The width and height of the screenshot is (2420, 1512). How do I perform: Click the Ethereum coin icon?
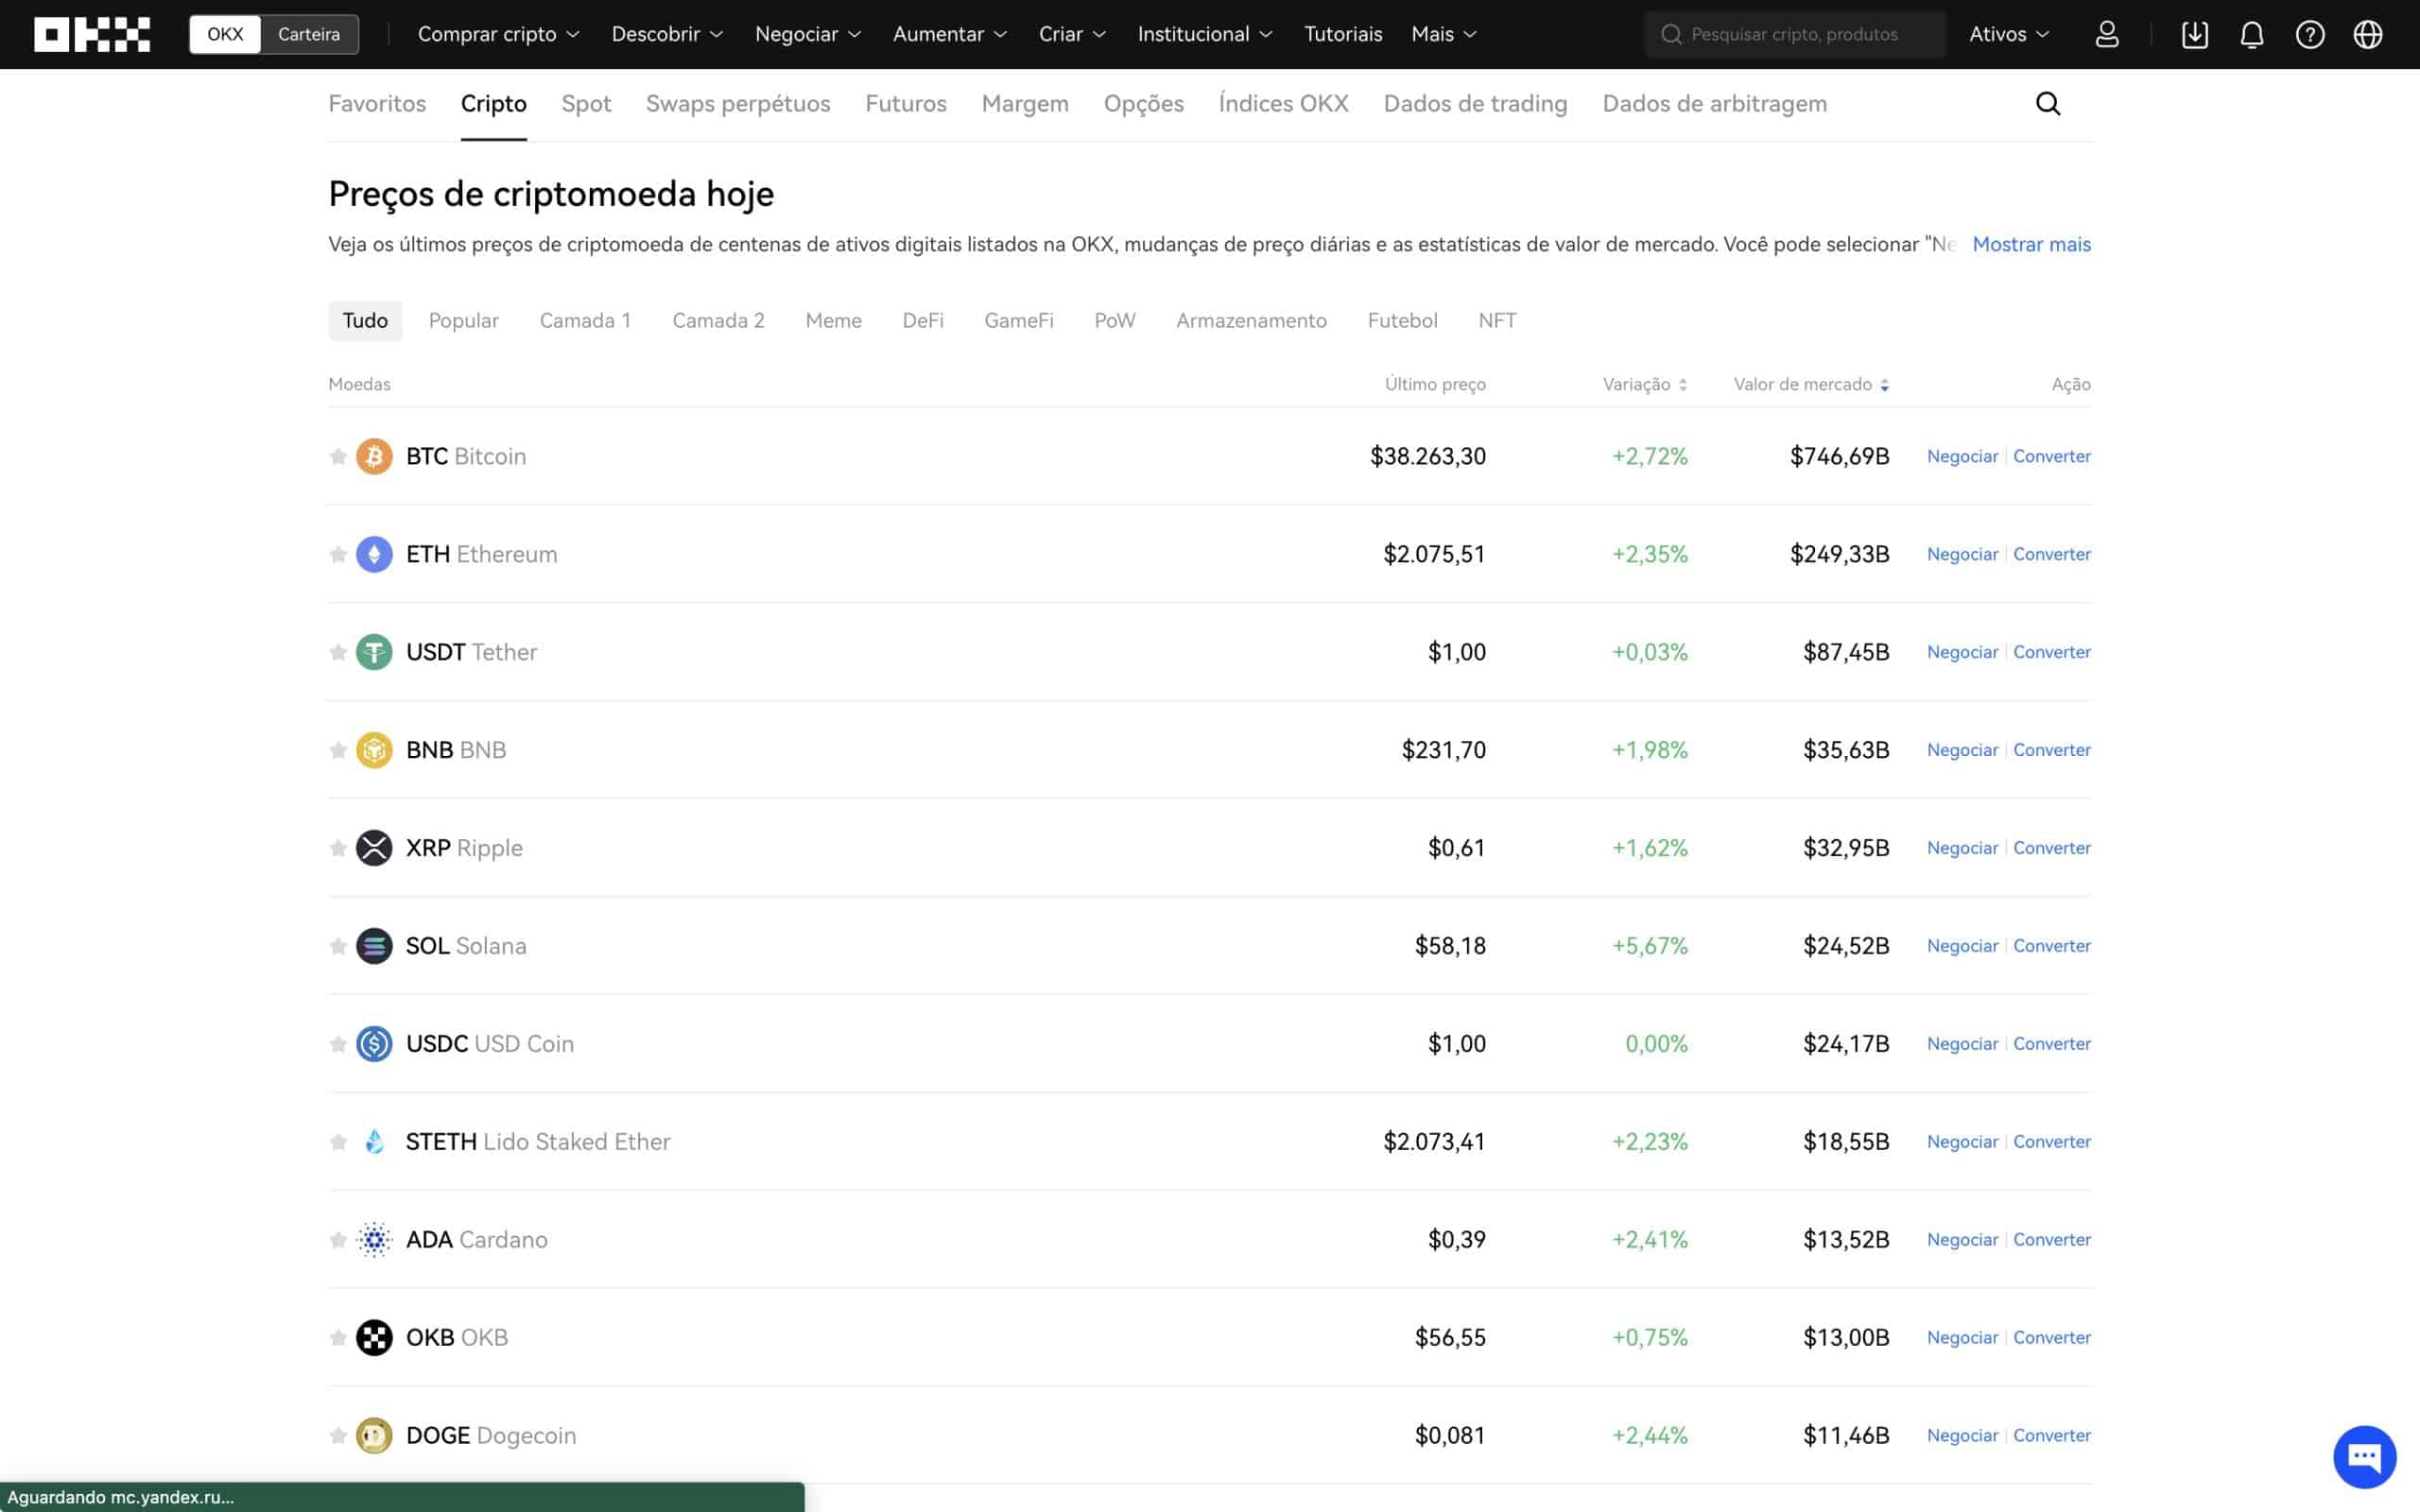point(374,554)
